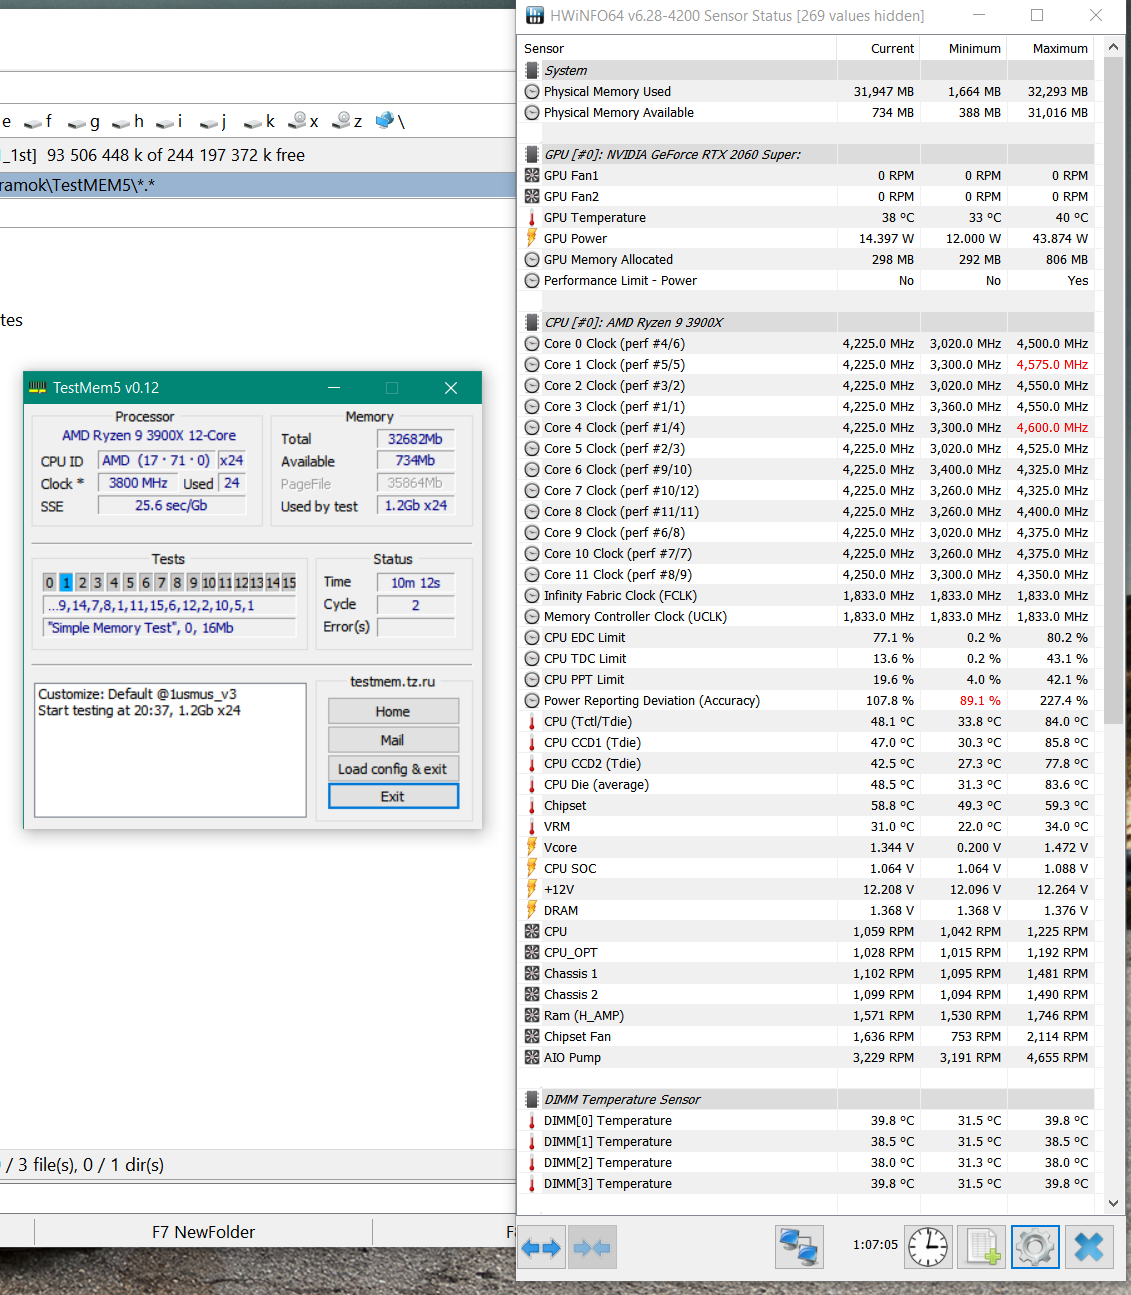
Task: Click the GPU Fan1 fan icon
Action: pos(532,176)
